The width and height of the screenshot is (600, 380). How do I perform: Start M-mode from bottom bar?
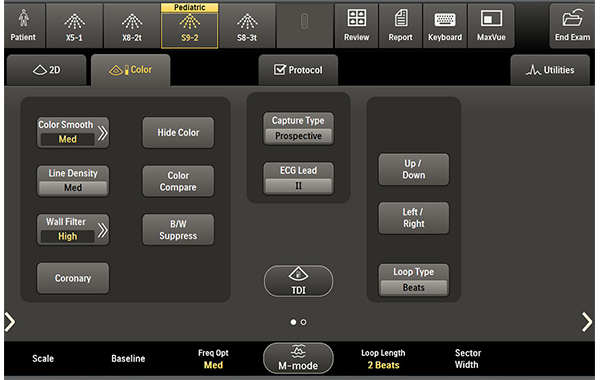[298, 358]
